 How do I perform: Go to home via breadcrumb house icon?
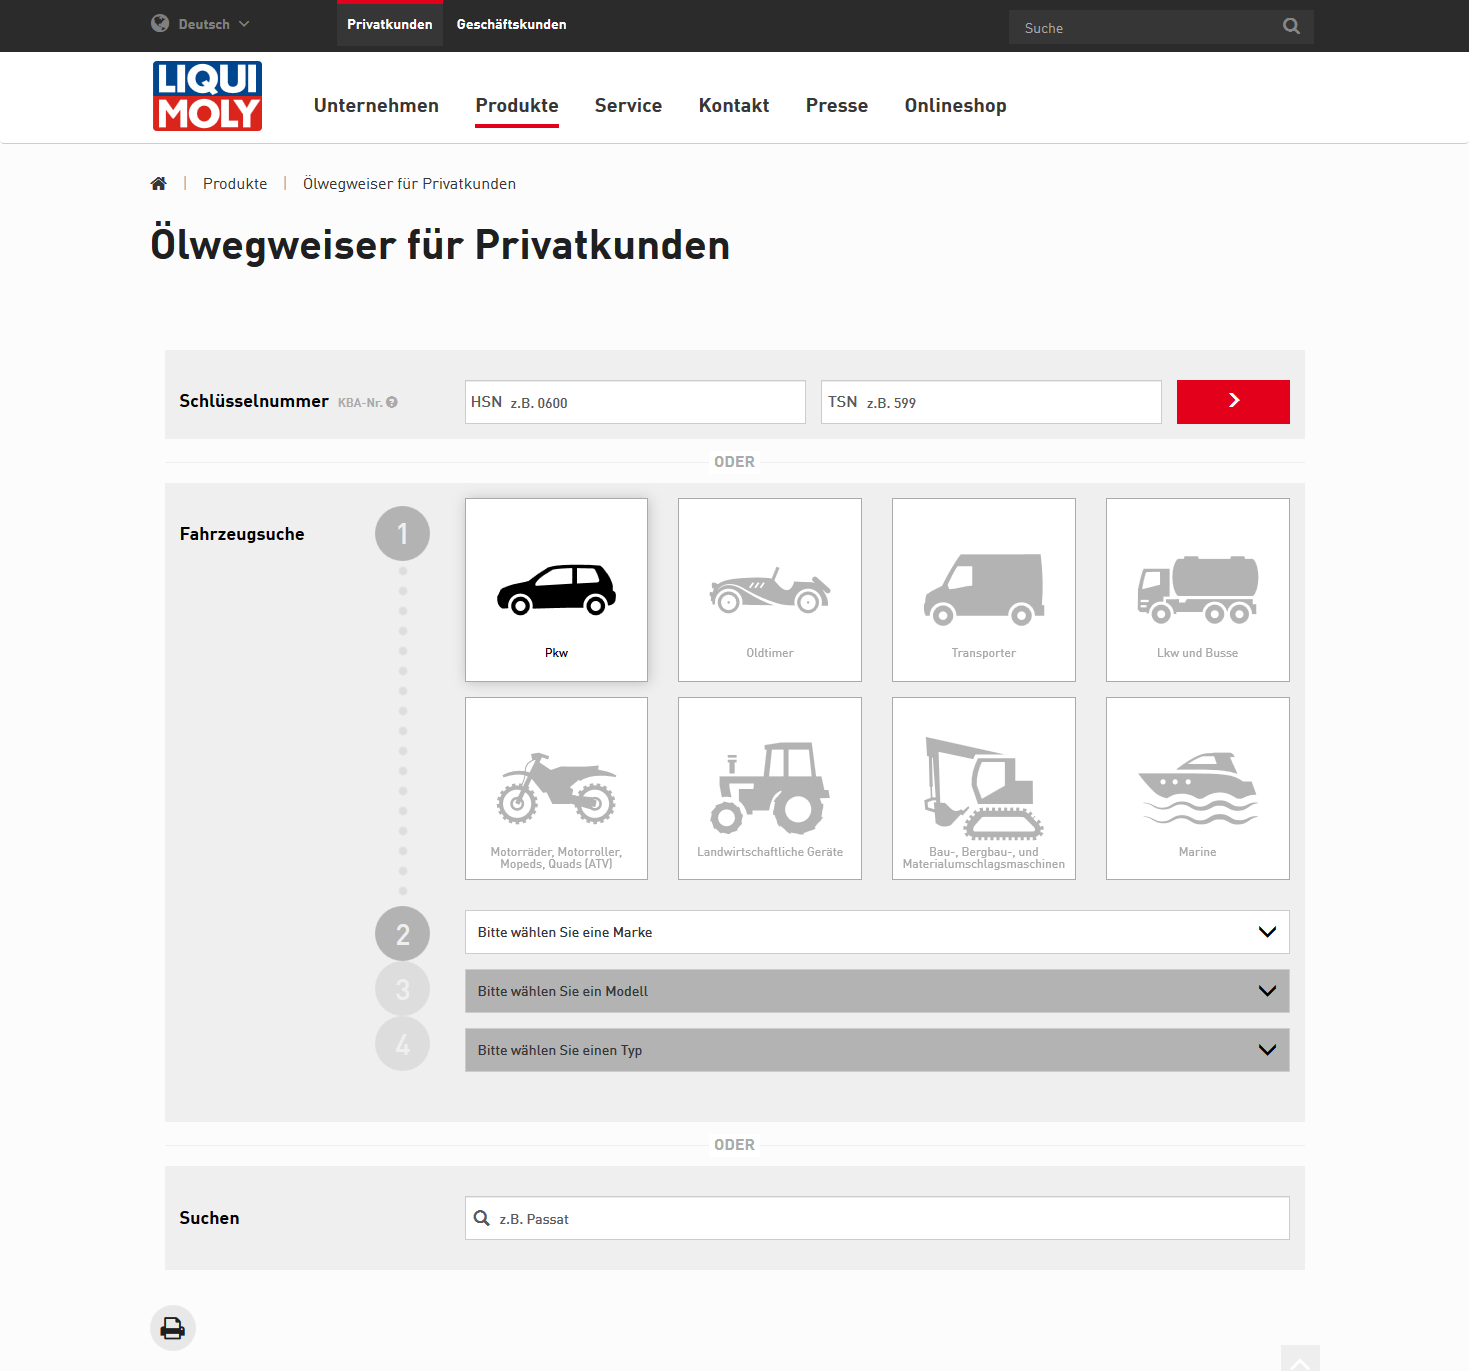point(158,184)
